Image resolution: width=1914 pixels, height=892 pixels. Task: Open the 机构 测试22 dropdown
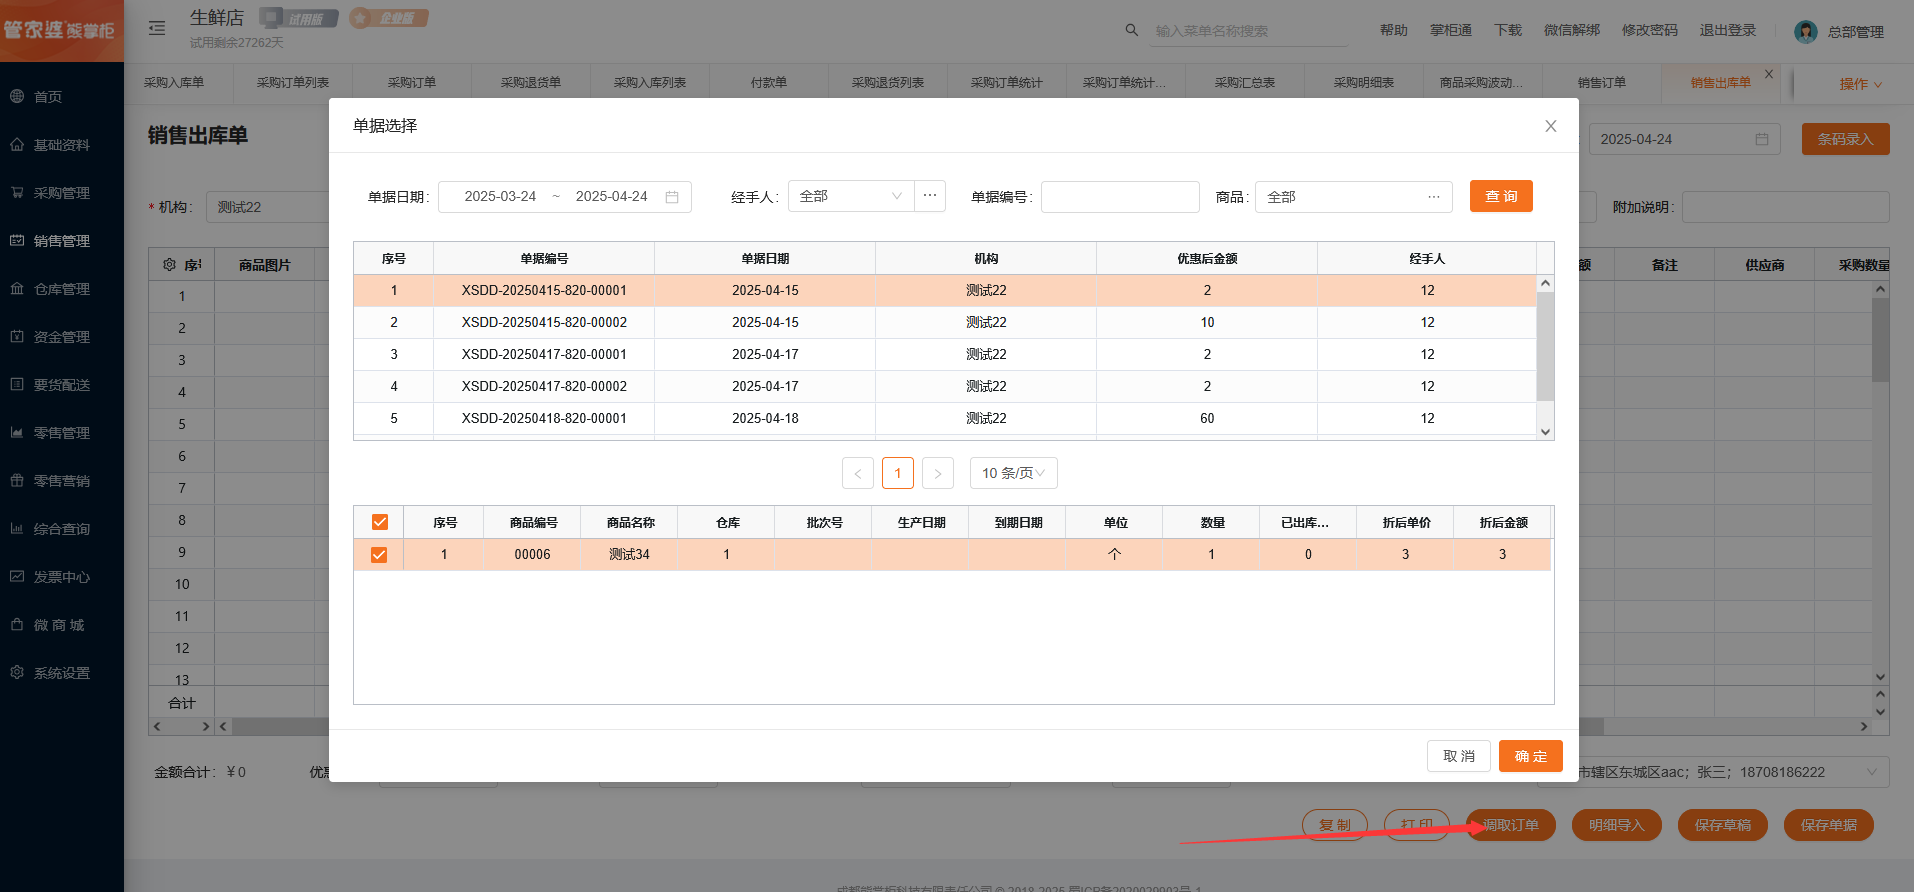coord(267,207)
